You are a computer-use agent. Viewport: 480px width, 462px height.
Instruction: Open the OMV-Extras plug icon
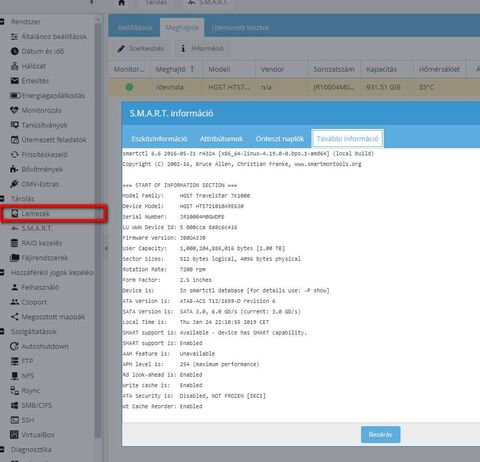pos(14,184)
